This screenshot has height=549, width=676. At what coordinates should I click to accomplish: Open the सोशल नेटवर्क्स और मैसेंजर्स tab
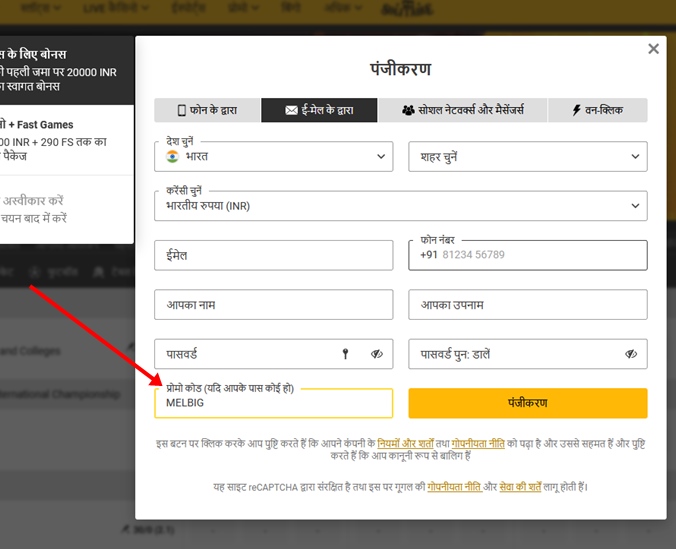tap(462, 110)
